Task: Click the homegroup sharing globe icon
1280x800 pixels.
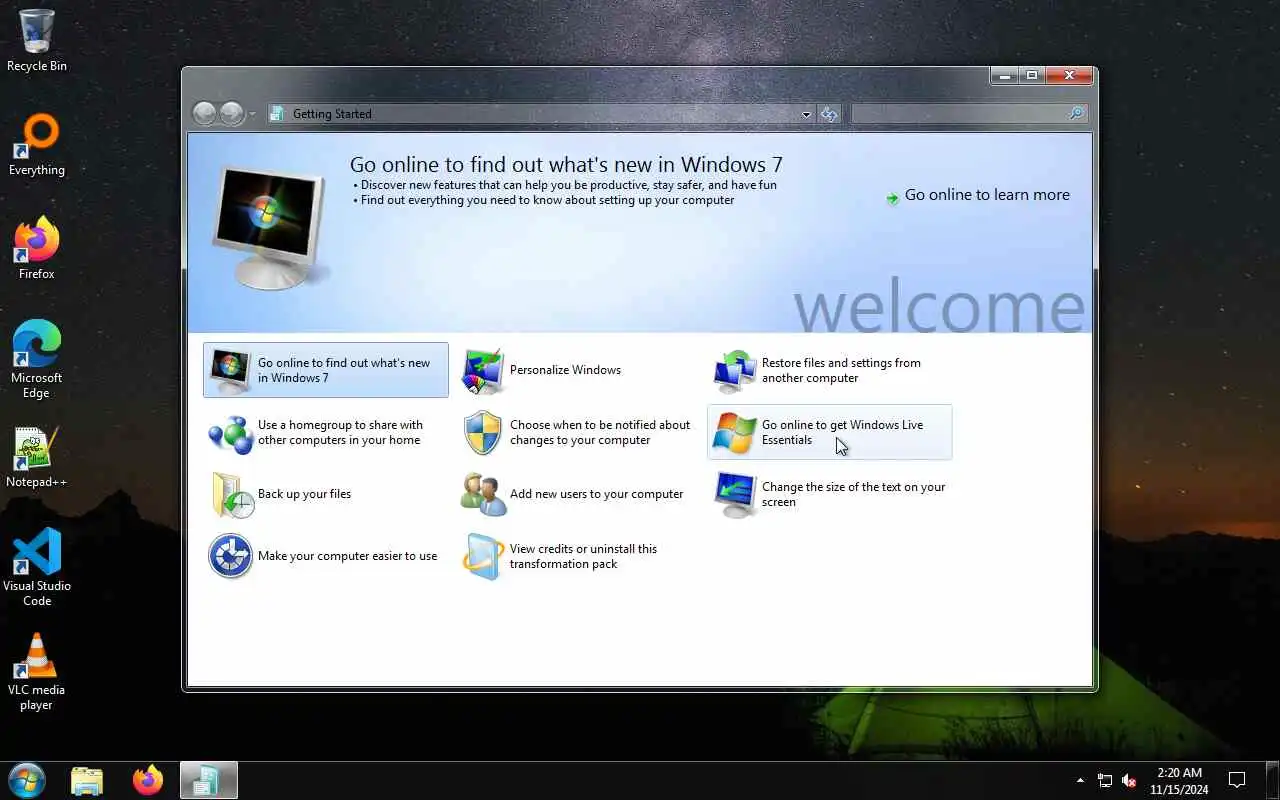Action: [x=230, y=433]
